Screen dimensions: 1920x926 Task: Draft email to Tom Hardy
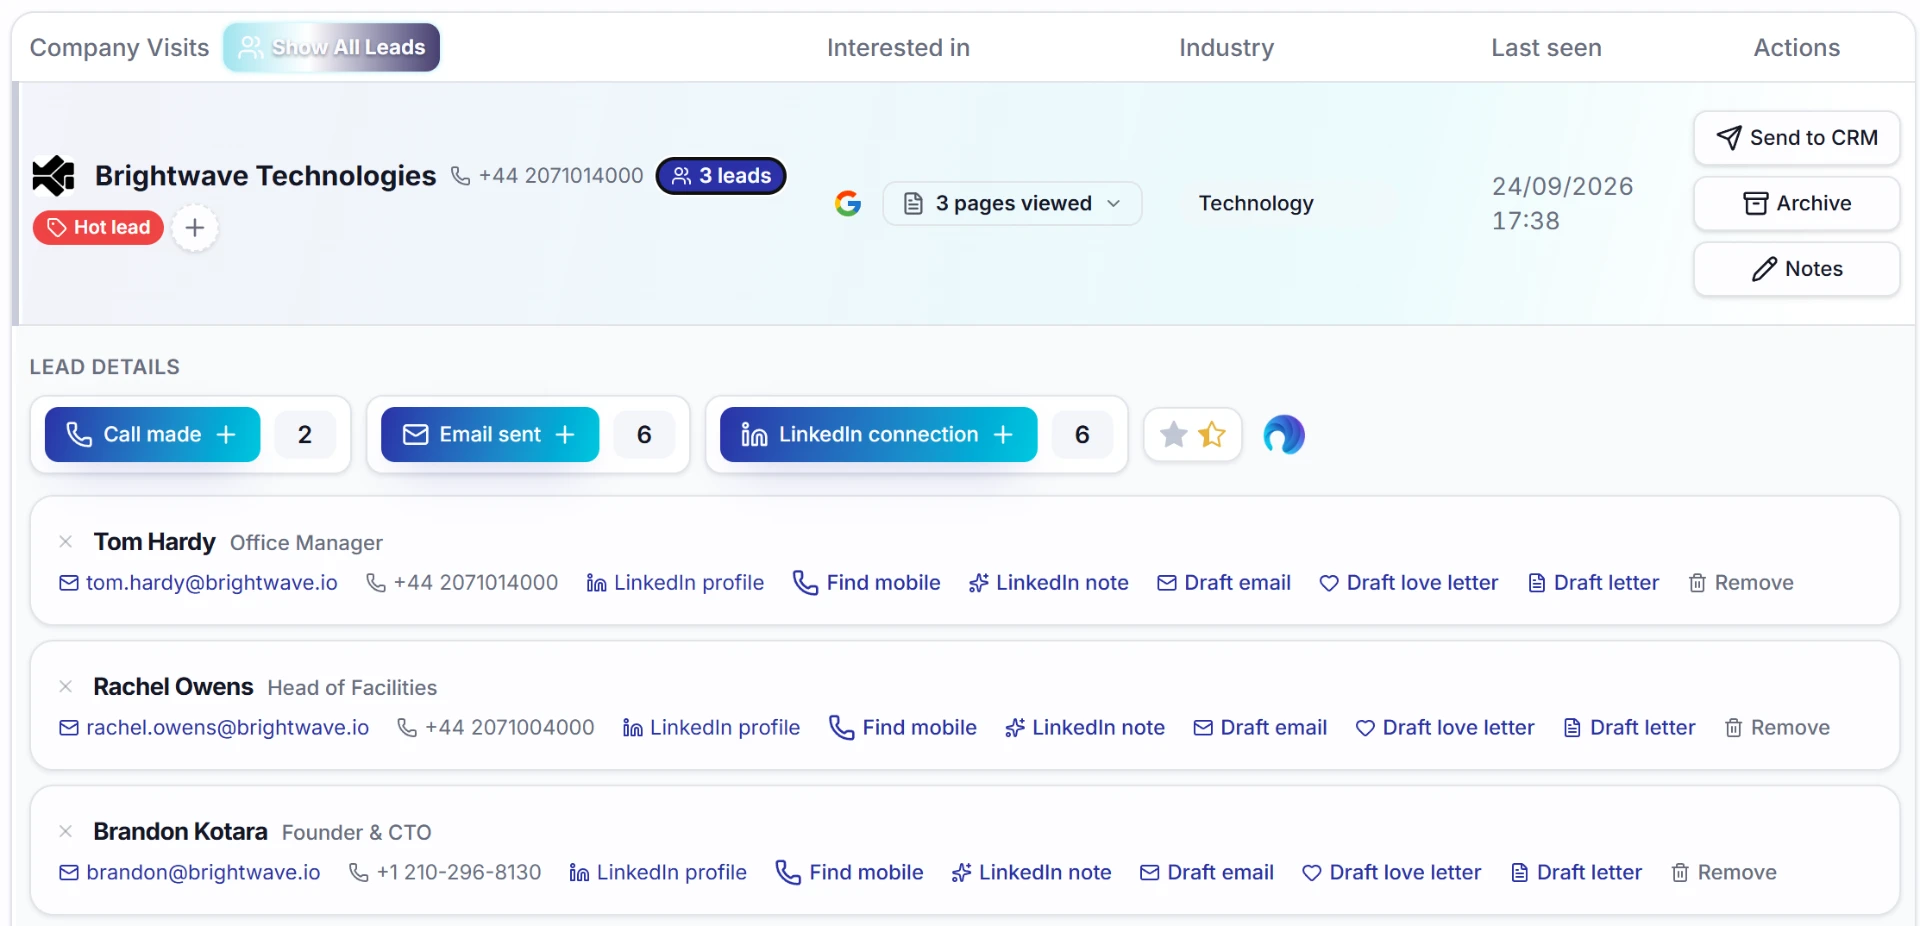[1224, 583]
